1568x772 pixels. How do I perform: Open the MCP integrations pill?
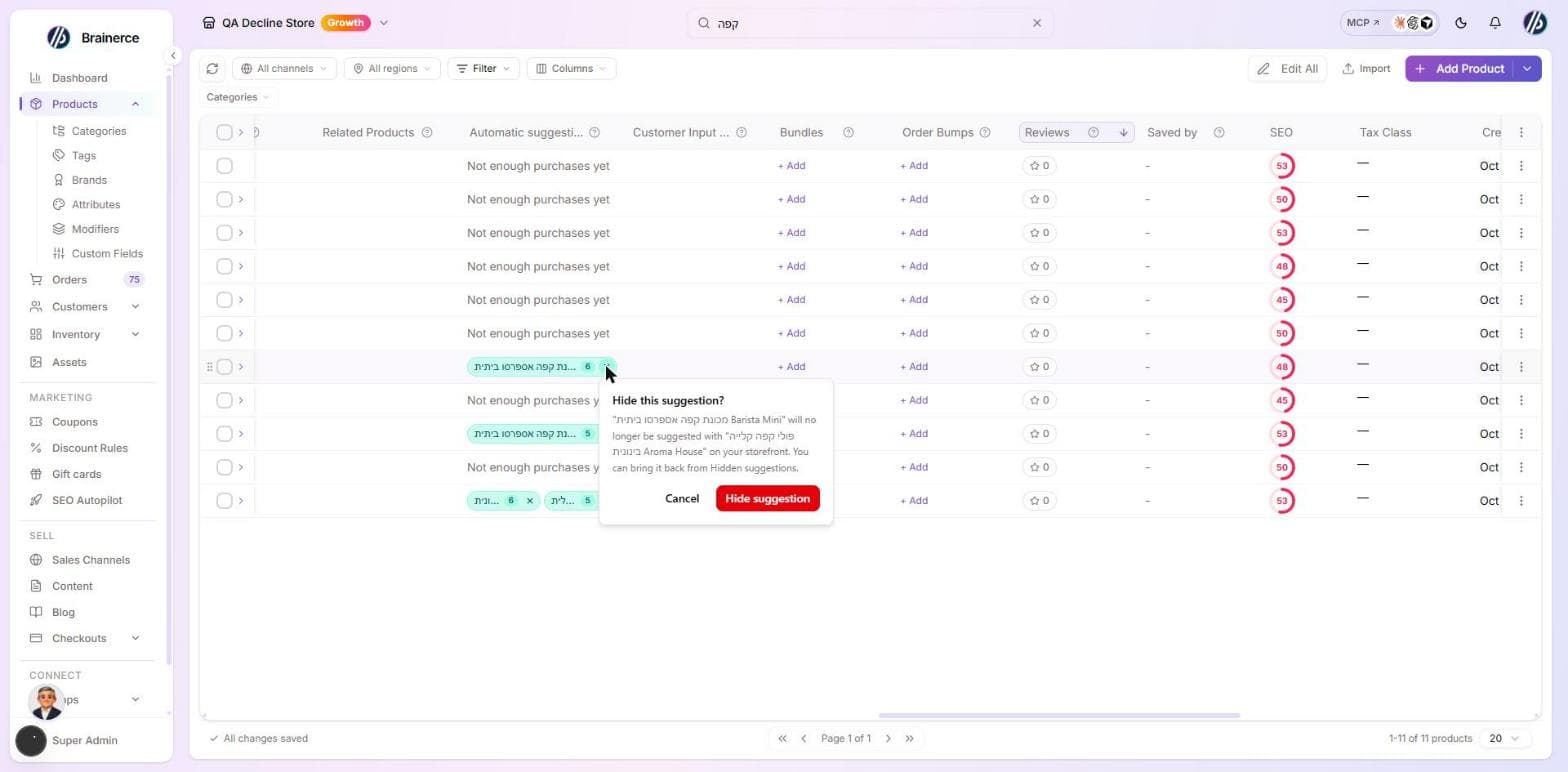pyautogui.click(x=1389, y=23)
